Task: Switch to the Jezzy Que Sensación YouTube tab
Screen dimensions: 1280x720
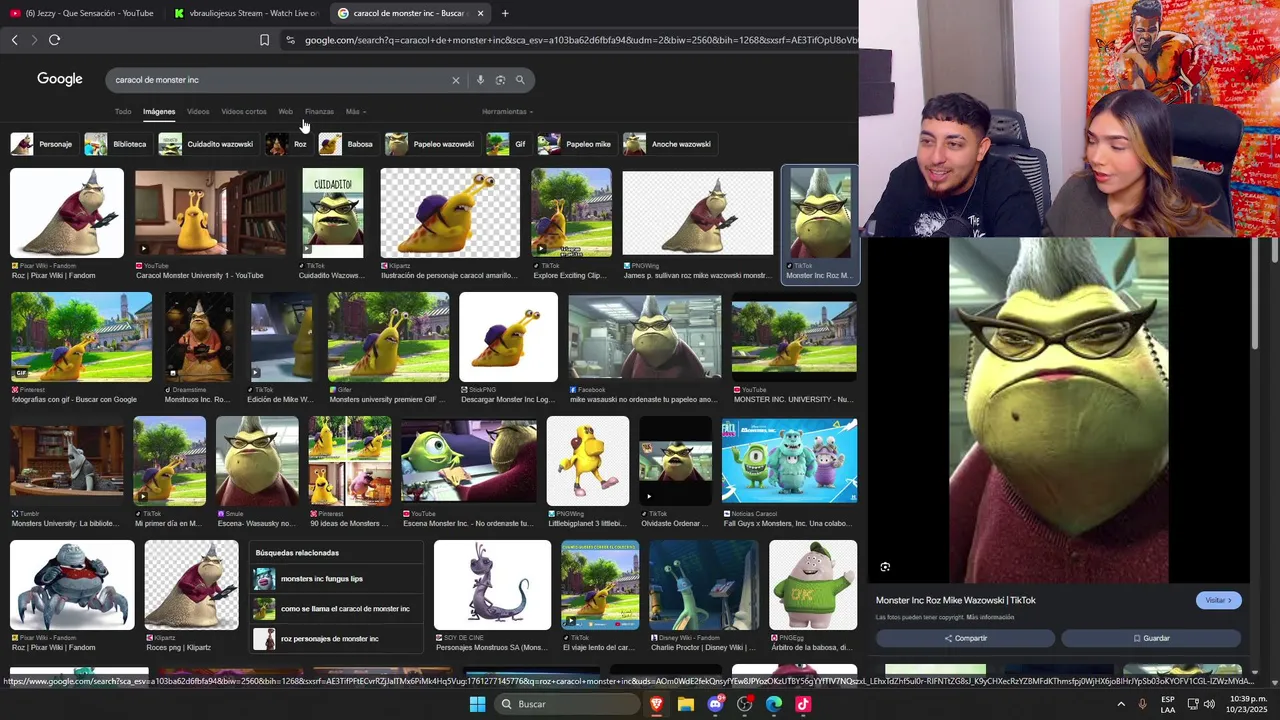Action: [82, 13]
